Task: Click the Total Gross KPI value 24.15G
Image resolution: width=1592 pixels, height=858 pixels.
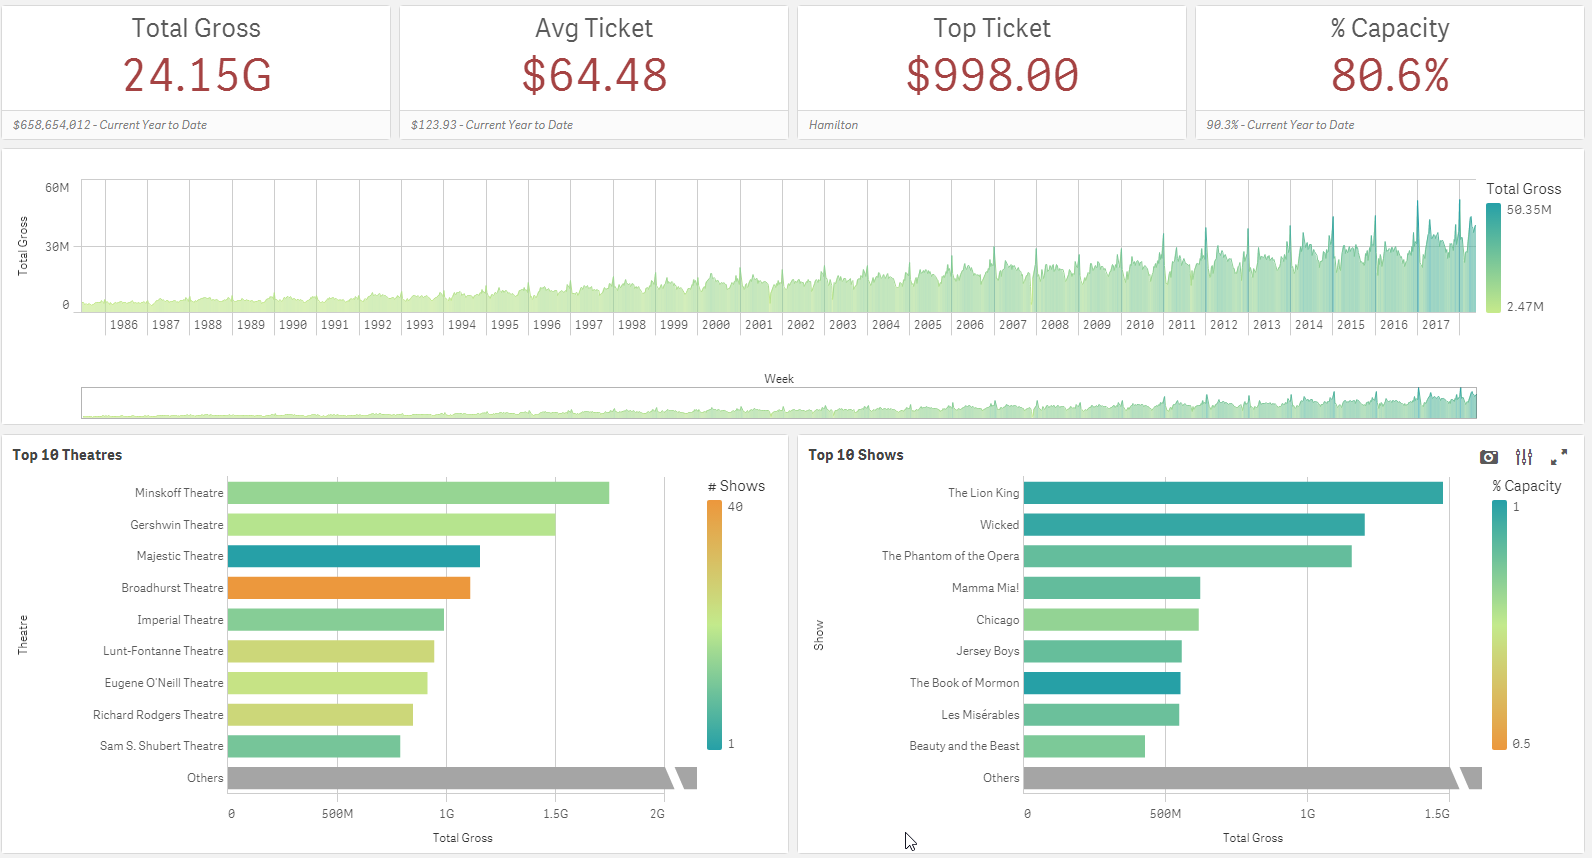Action: tap(197, 76)
